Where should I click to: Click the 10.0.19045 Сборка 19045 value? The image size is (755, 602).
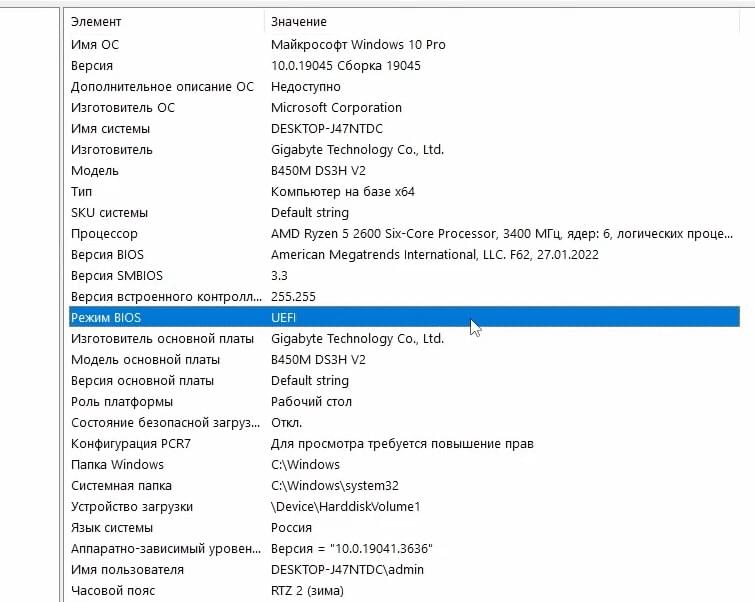tap(346, 66)
